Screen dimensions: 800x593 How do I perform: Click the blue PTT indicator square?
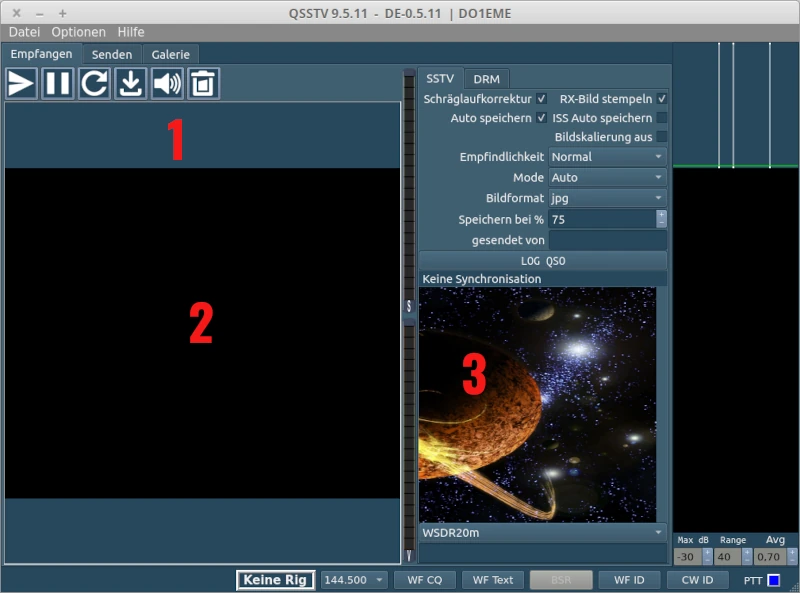tap(773, 580)
